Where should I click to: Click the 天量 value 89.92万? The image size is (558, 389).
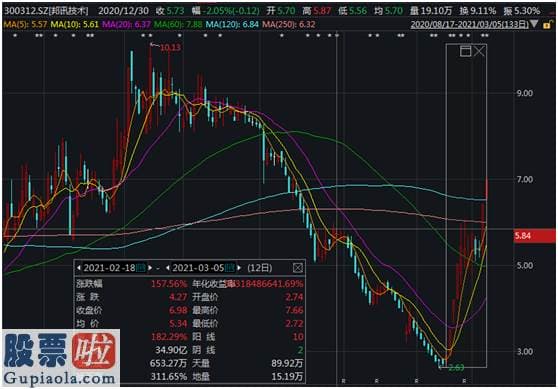point(287,363)
